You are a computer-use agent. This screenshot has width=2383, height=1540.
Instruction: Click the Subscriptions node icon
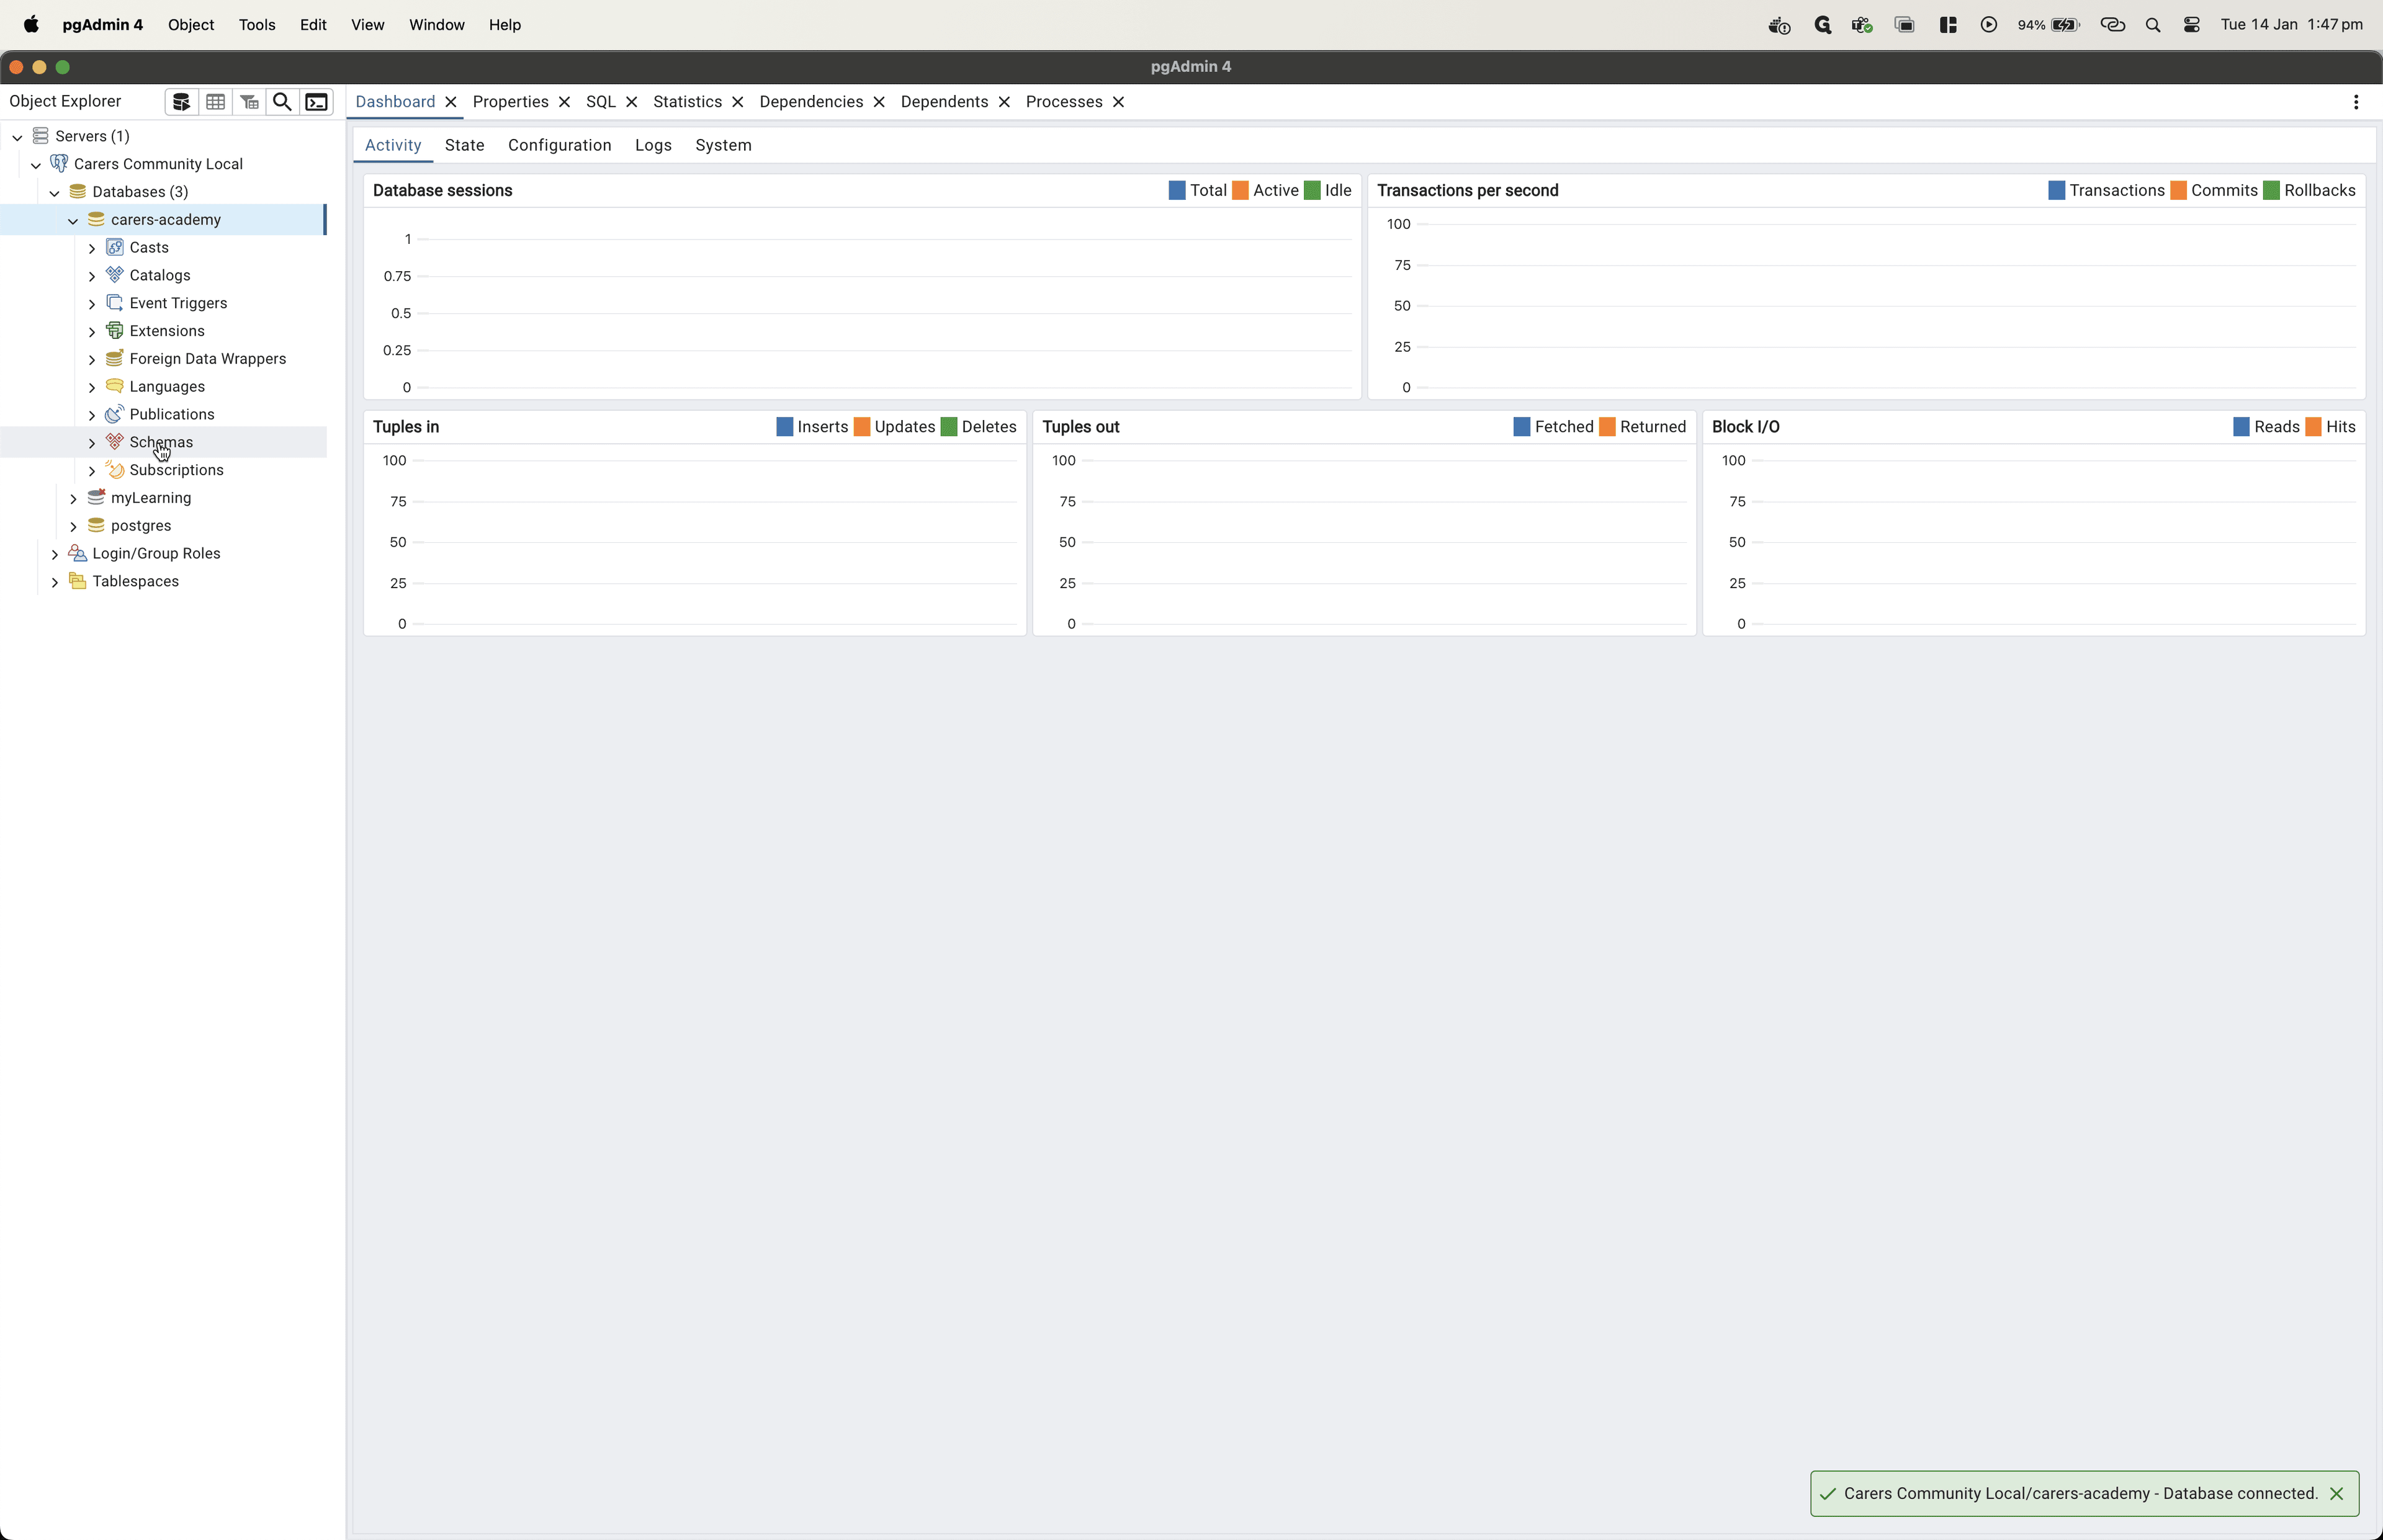coord(115,470)
